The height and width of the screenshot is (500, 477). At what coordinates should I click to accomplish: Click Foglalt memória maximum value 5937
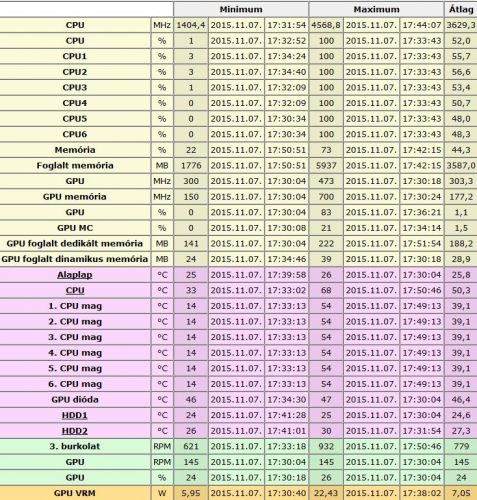pyautogui.click(x=326, y=166)
